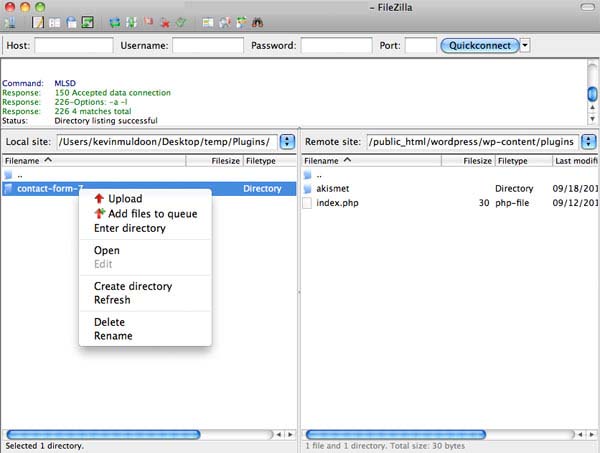
Task: Choose Upload from the context menu
Action: point(145,199)
